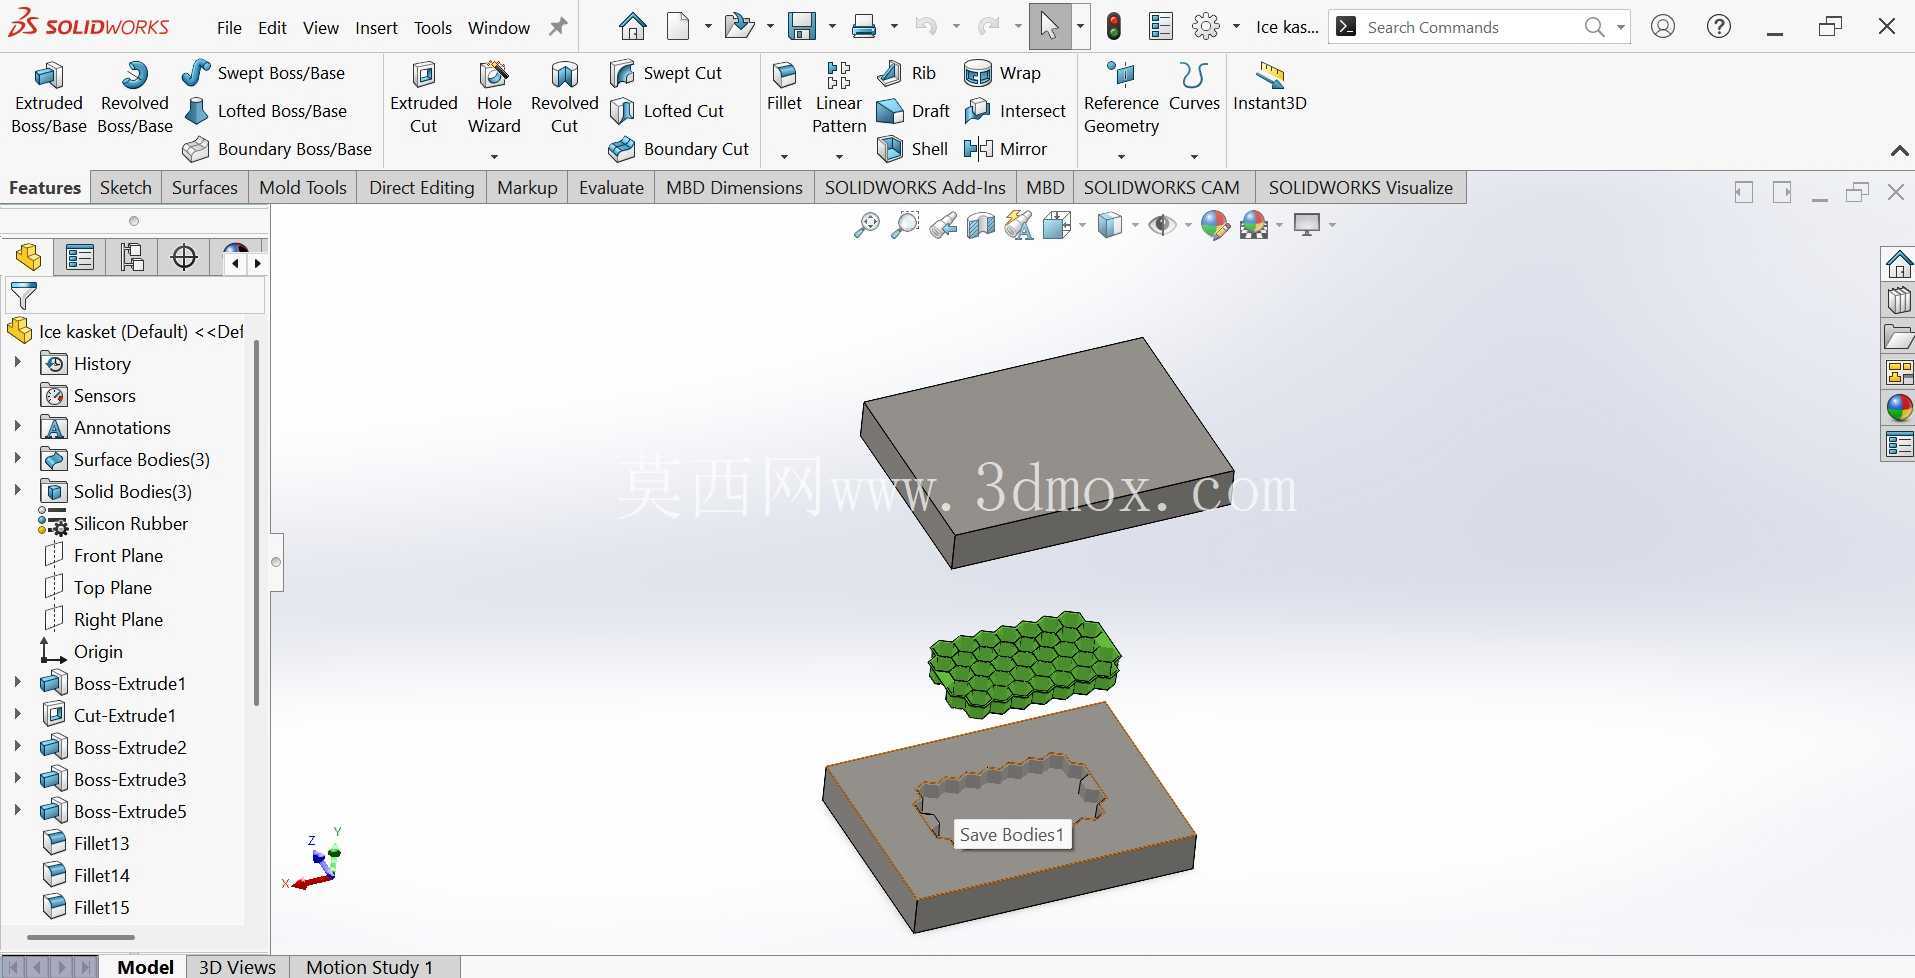The height and width of the screenshot is (978, 1915).
Task: Choose the Lofted Cut tool
Action: [x=667, y=111]
